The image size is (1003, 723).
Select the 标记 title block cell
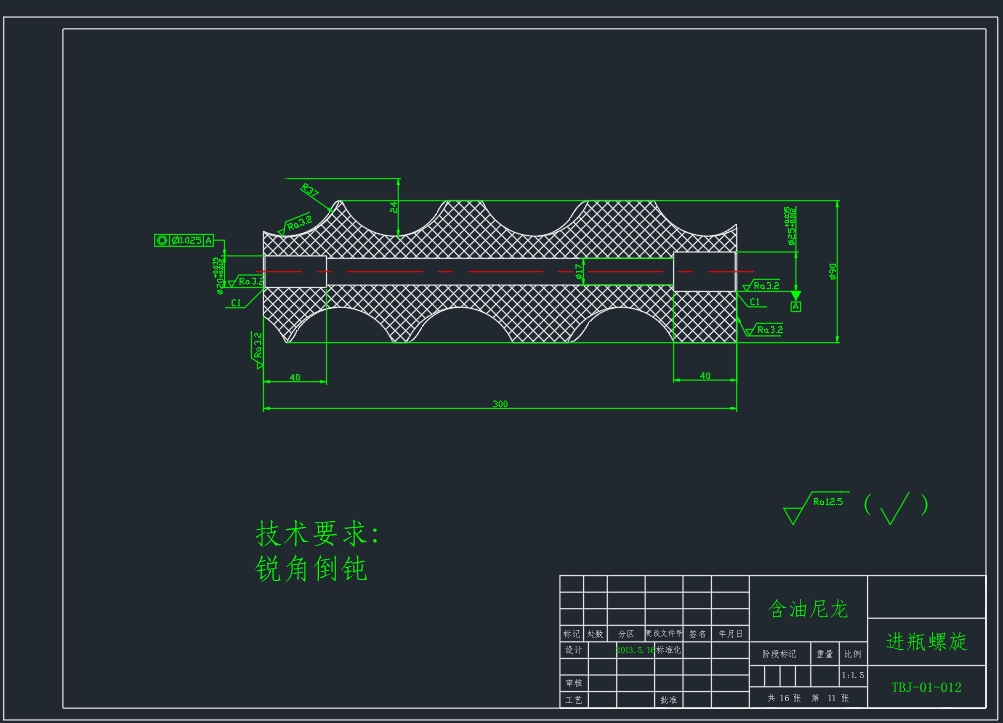pos(571,633)
